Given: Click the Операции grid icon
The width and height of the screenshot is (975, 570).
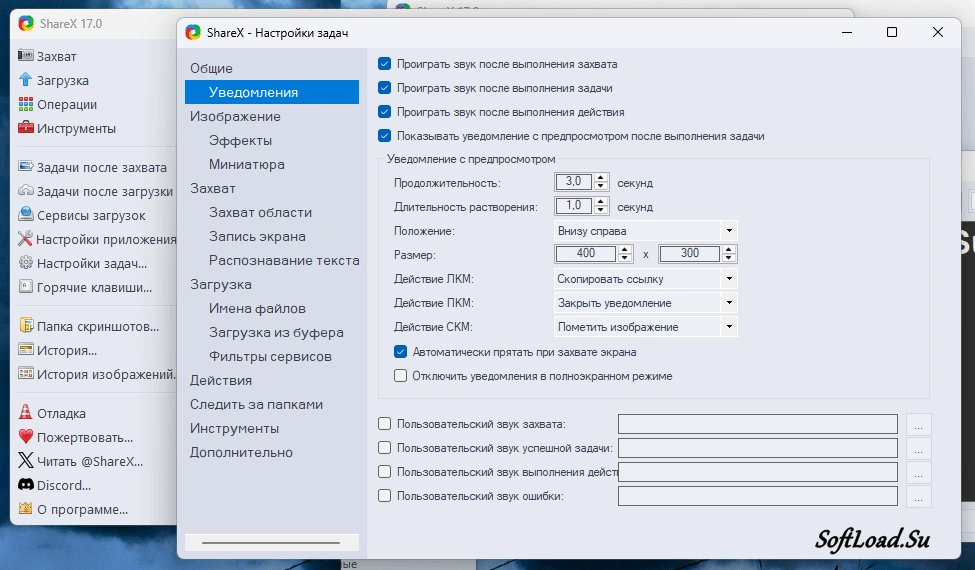Looking at the screenshot, I should pyautogui.click(x=25, y=104).
